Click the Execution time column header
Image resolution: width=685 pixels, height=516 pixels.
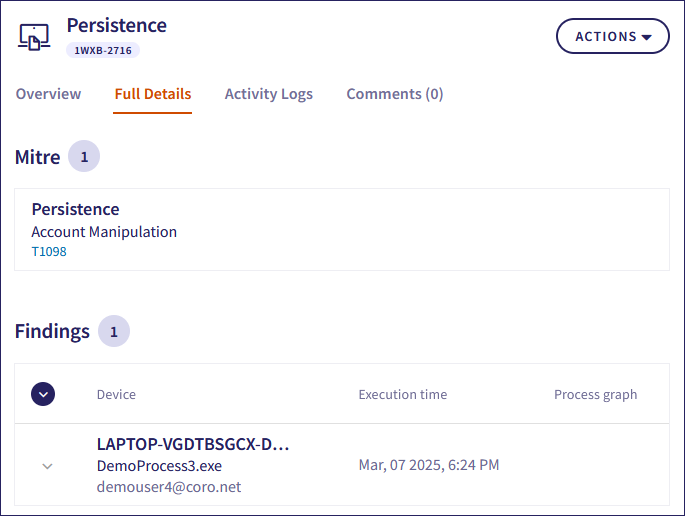tap(402, 394)
